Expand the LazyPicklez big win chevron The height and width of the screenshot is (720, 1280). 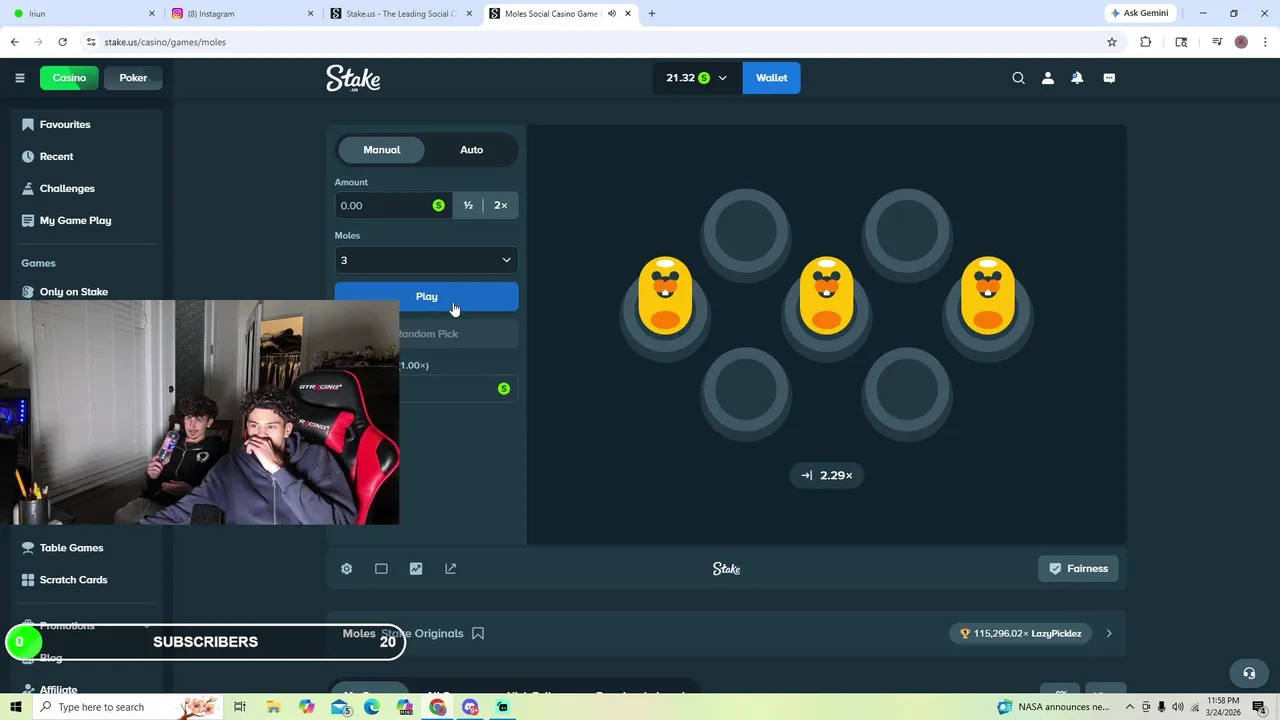(x=1109, y=633)
